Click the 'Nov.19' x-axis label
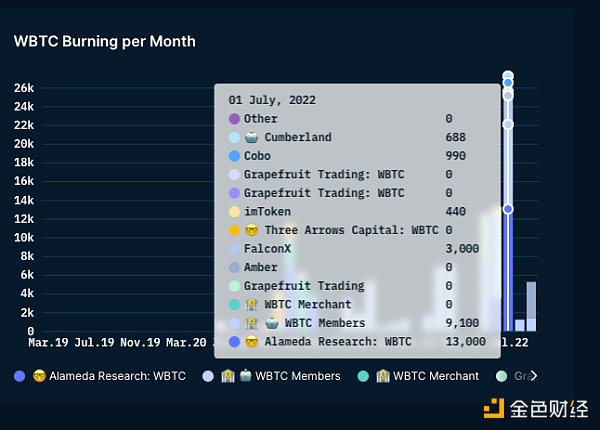Image resolution: width=600 pixels, height=430 pixels. click(140, 342)
